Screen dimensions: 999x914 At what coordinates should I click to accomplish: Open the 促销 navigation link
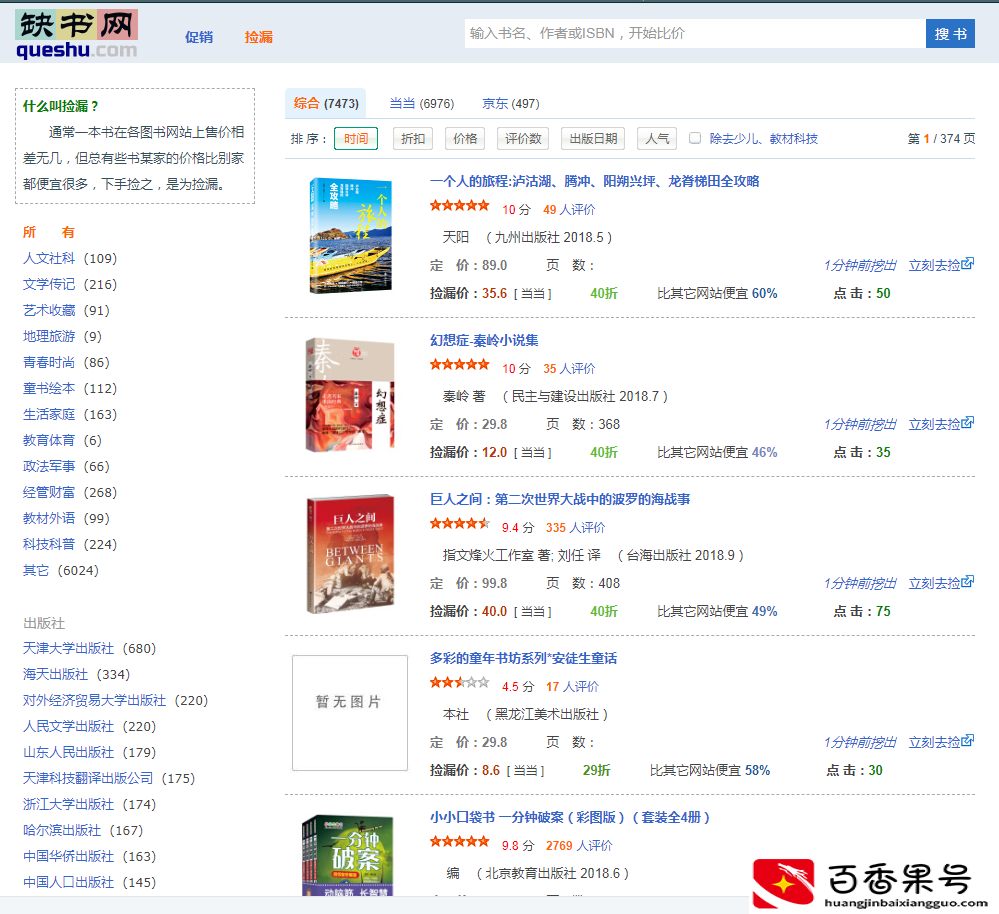(199, 37)
